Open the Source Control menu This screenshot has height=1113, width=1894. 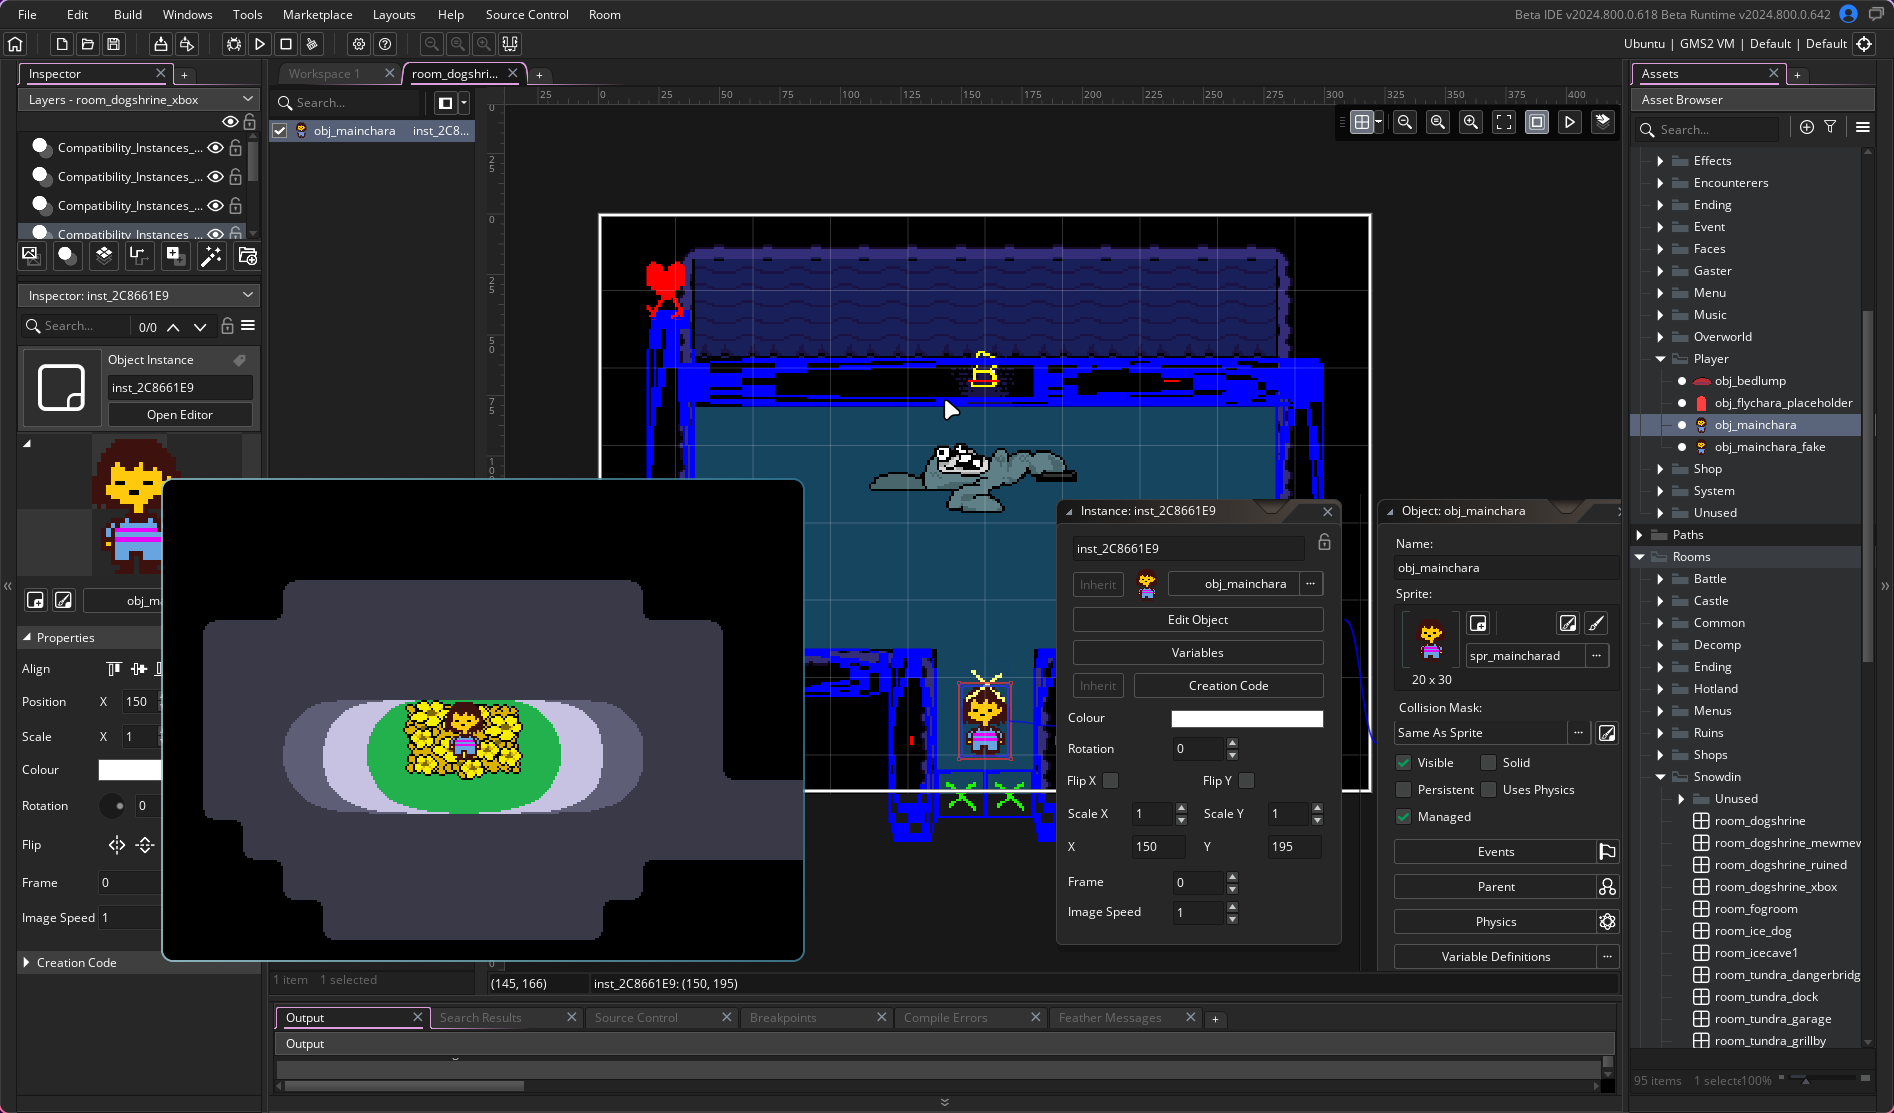click(527, 15)
